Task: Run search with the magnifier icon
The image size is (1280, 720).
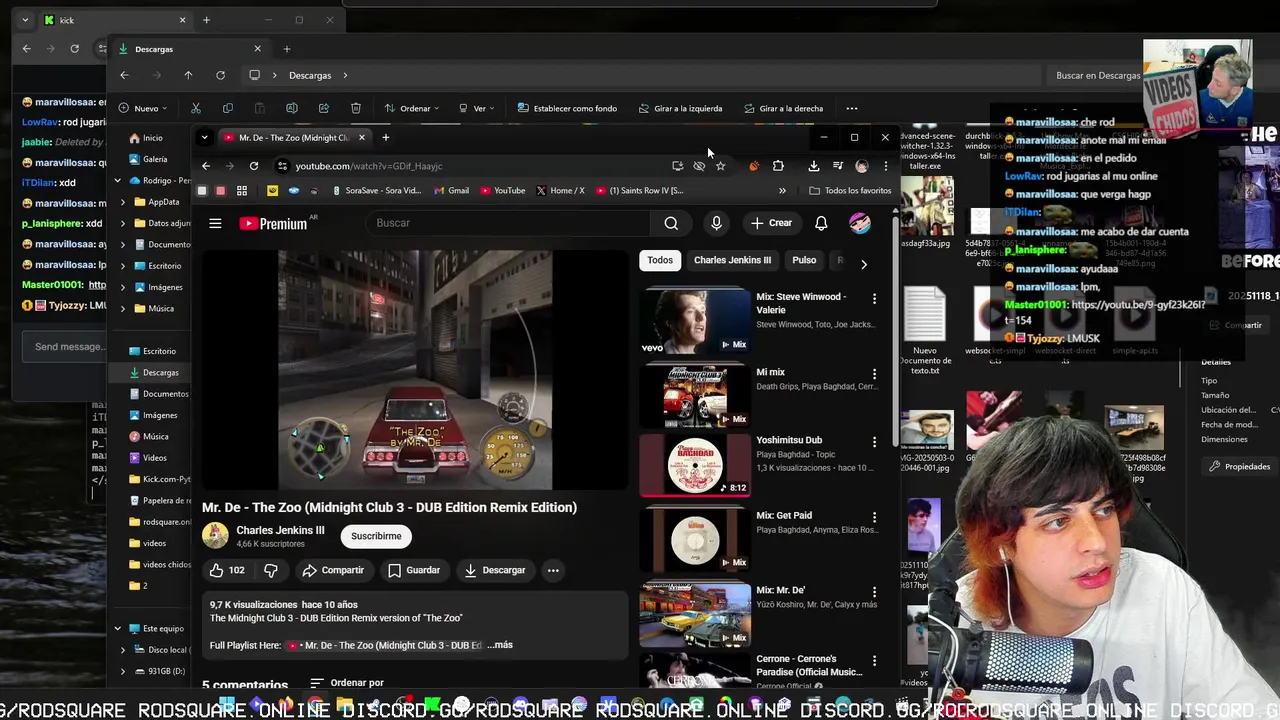Action: pyautogui.click(x=671, y=223)
